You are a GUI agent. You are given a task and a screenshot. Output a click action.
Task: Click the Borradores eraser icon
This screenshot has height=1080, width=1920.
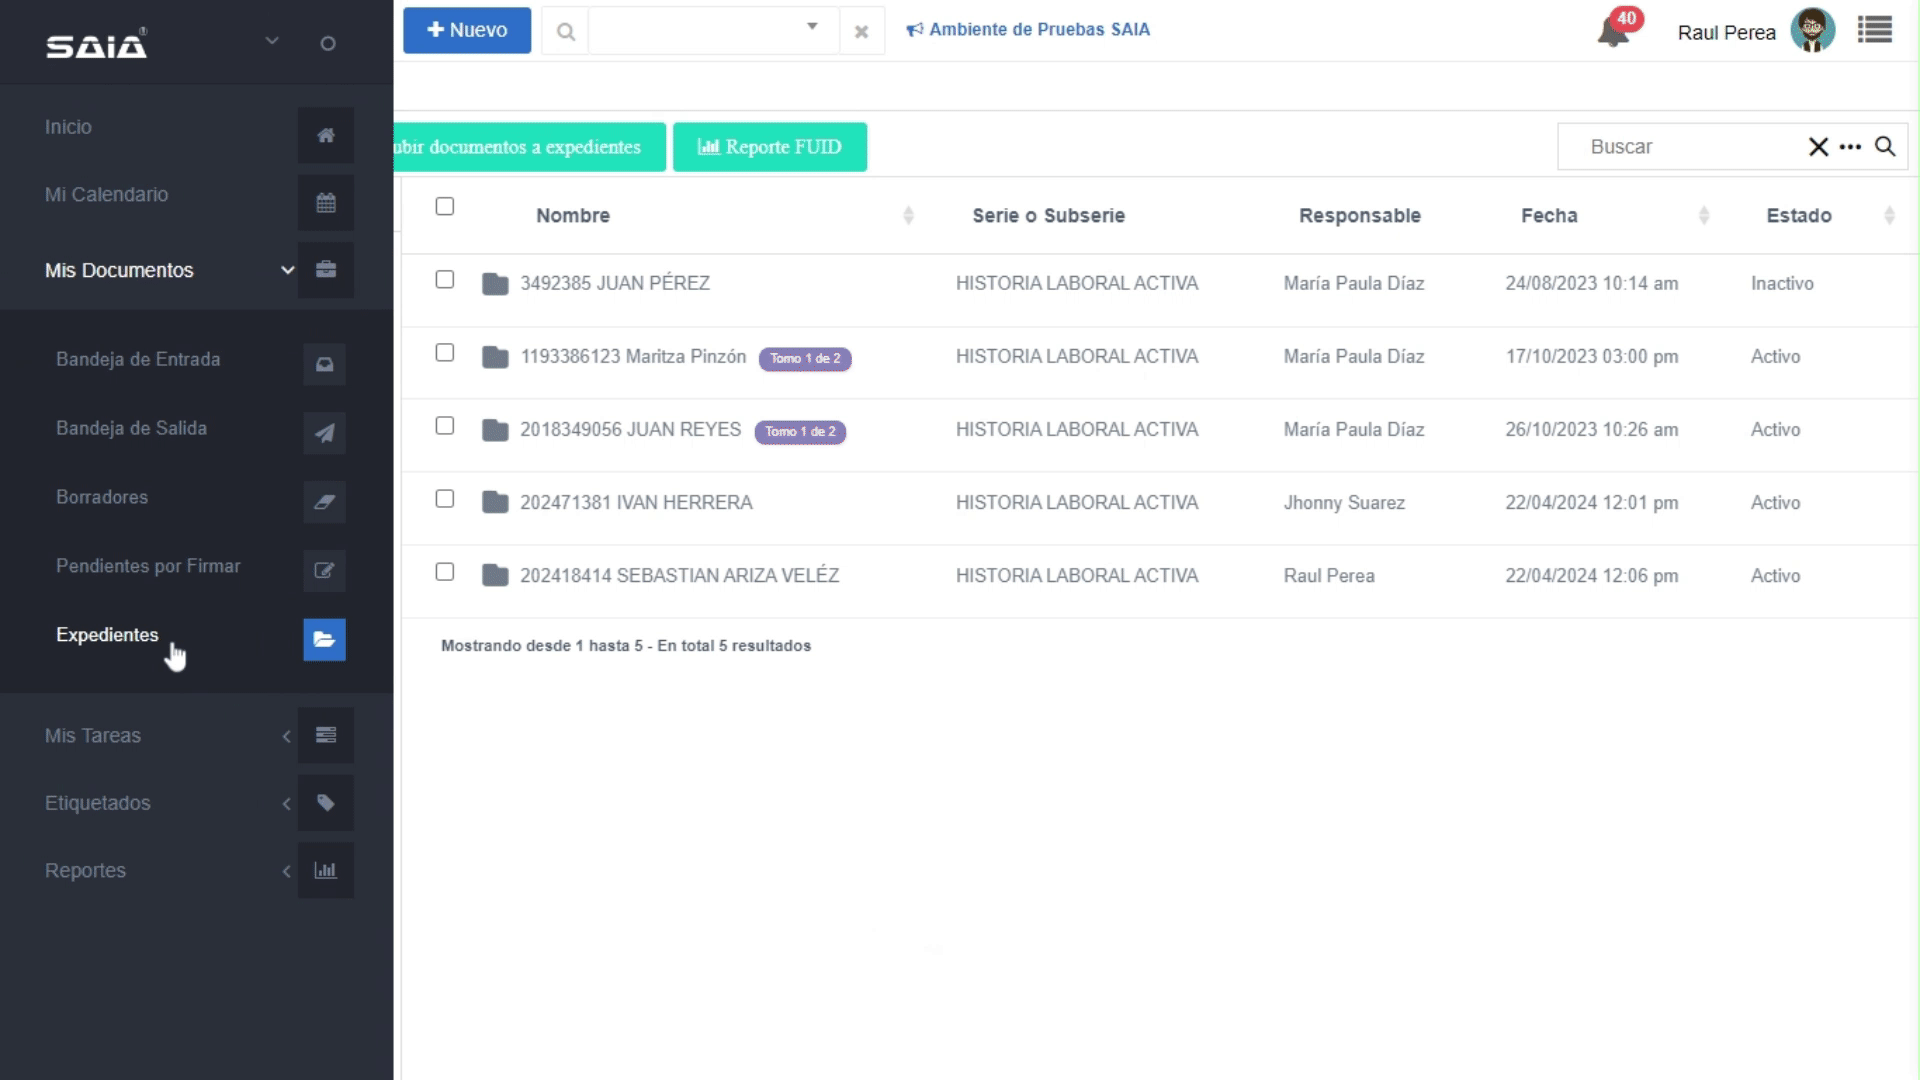pyautogui.click(x=324, y=502)
